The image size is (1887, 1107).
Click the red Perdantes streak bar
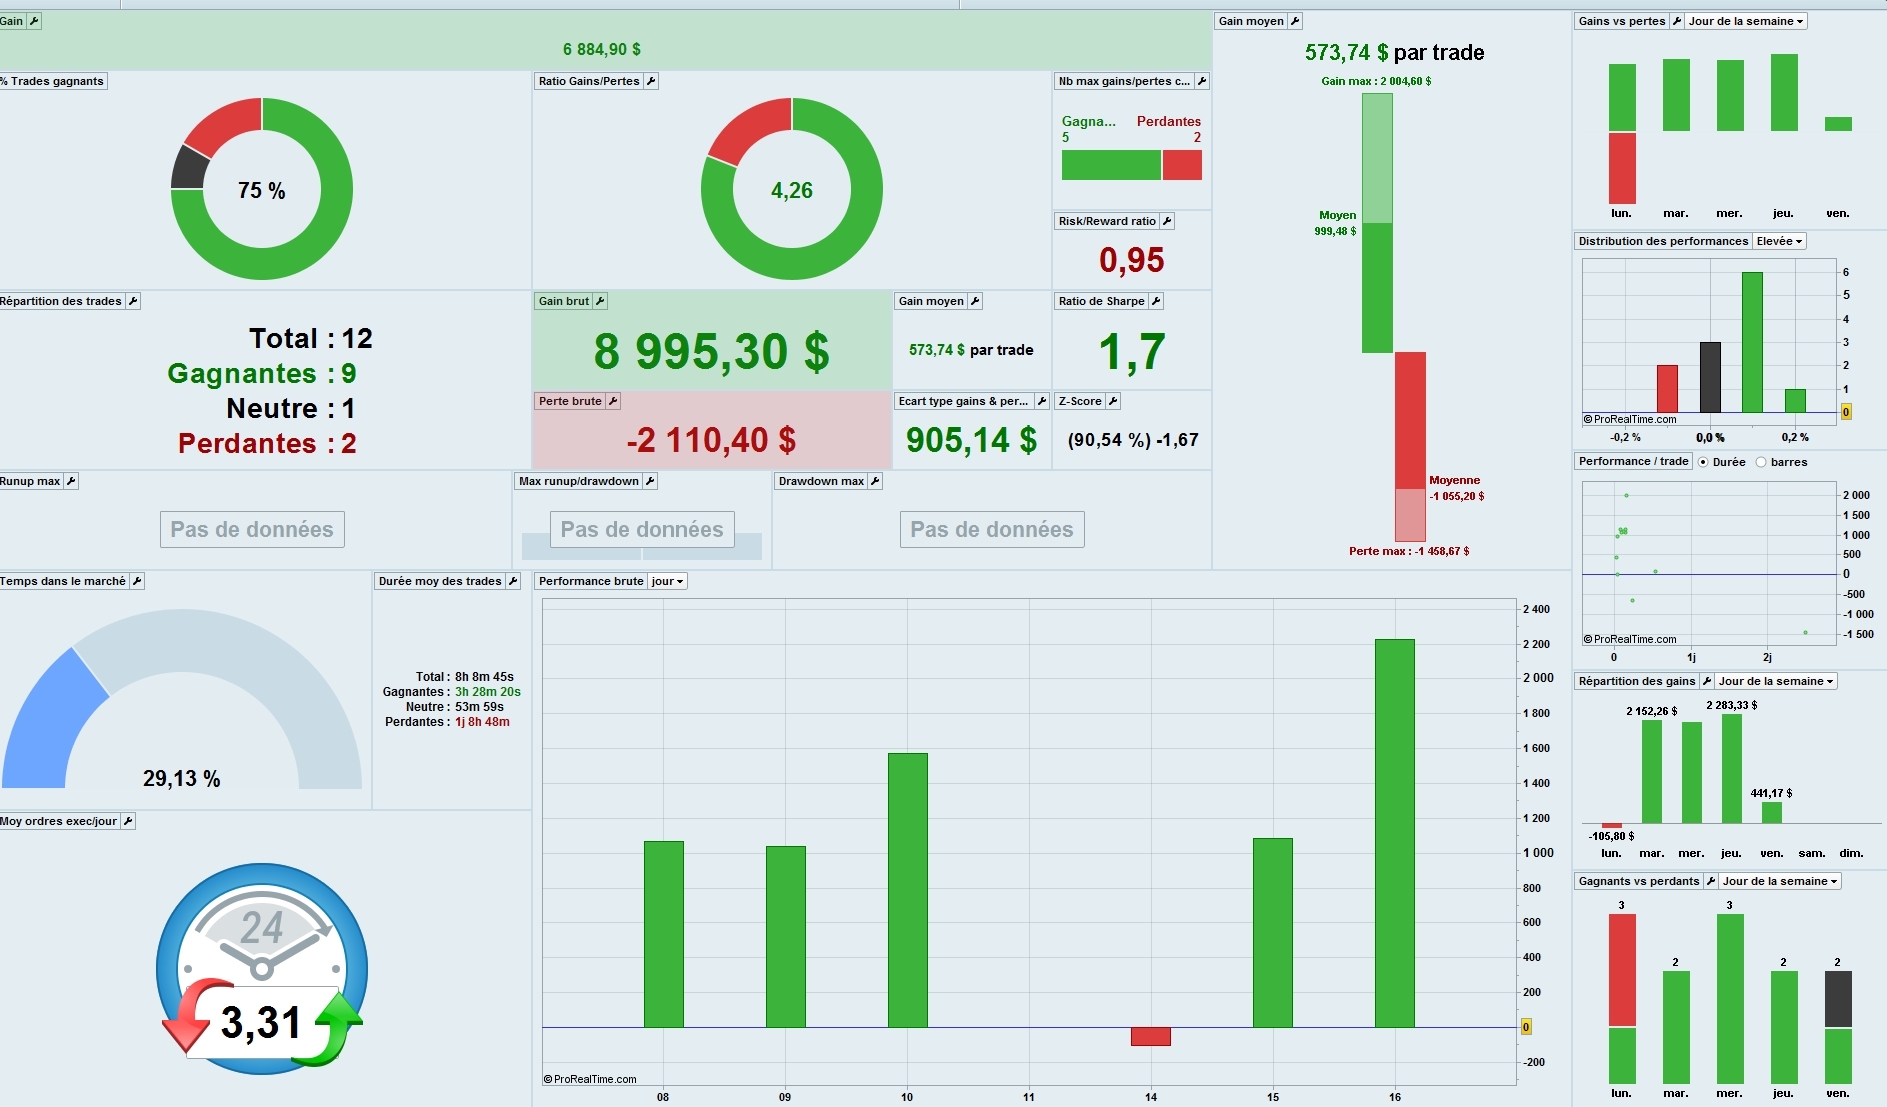coord(1182,165)
